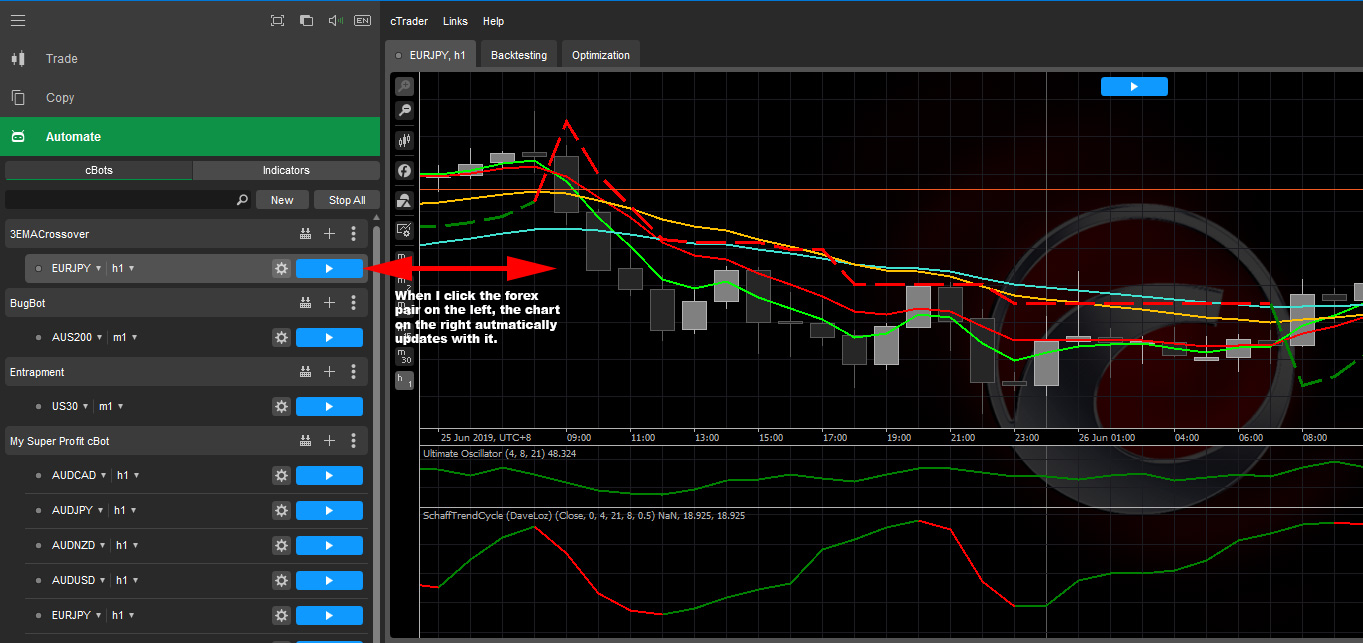
Task: Click the detached windows layout icon
Action: click(306, 20)
